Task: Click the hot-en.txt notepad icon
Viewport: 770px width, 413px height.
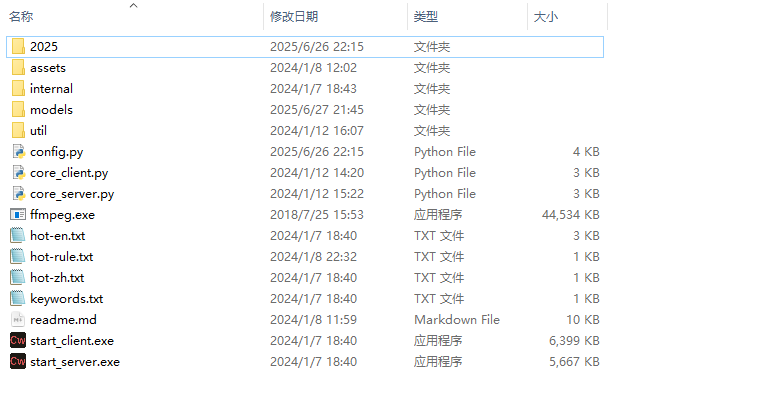Action: click(x=18, y=236)
